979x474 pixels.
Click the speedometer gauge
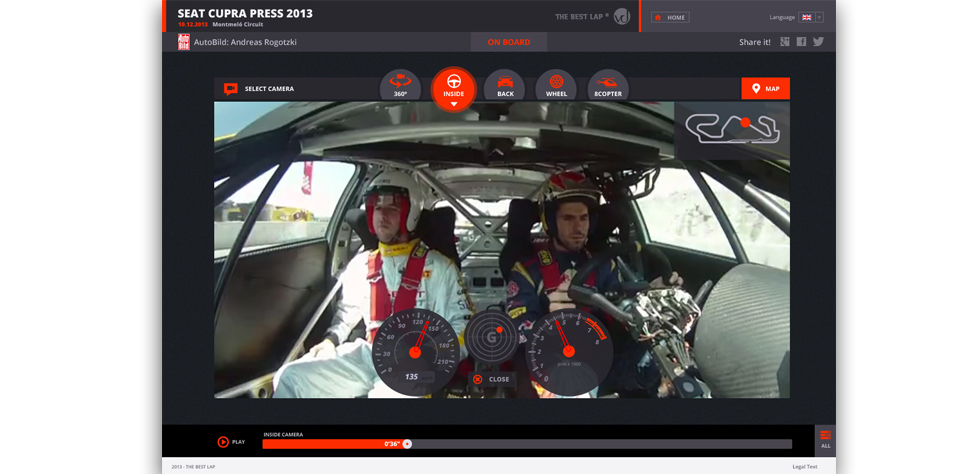(415, 352)
